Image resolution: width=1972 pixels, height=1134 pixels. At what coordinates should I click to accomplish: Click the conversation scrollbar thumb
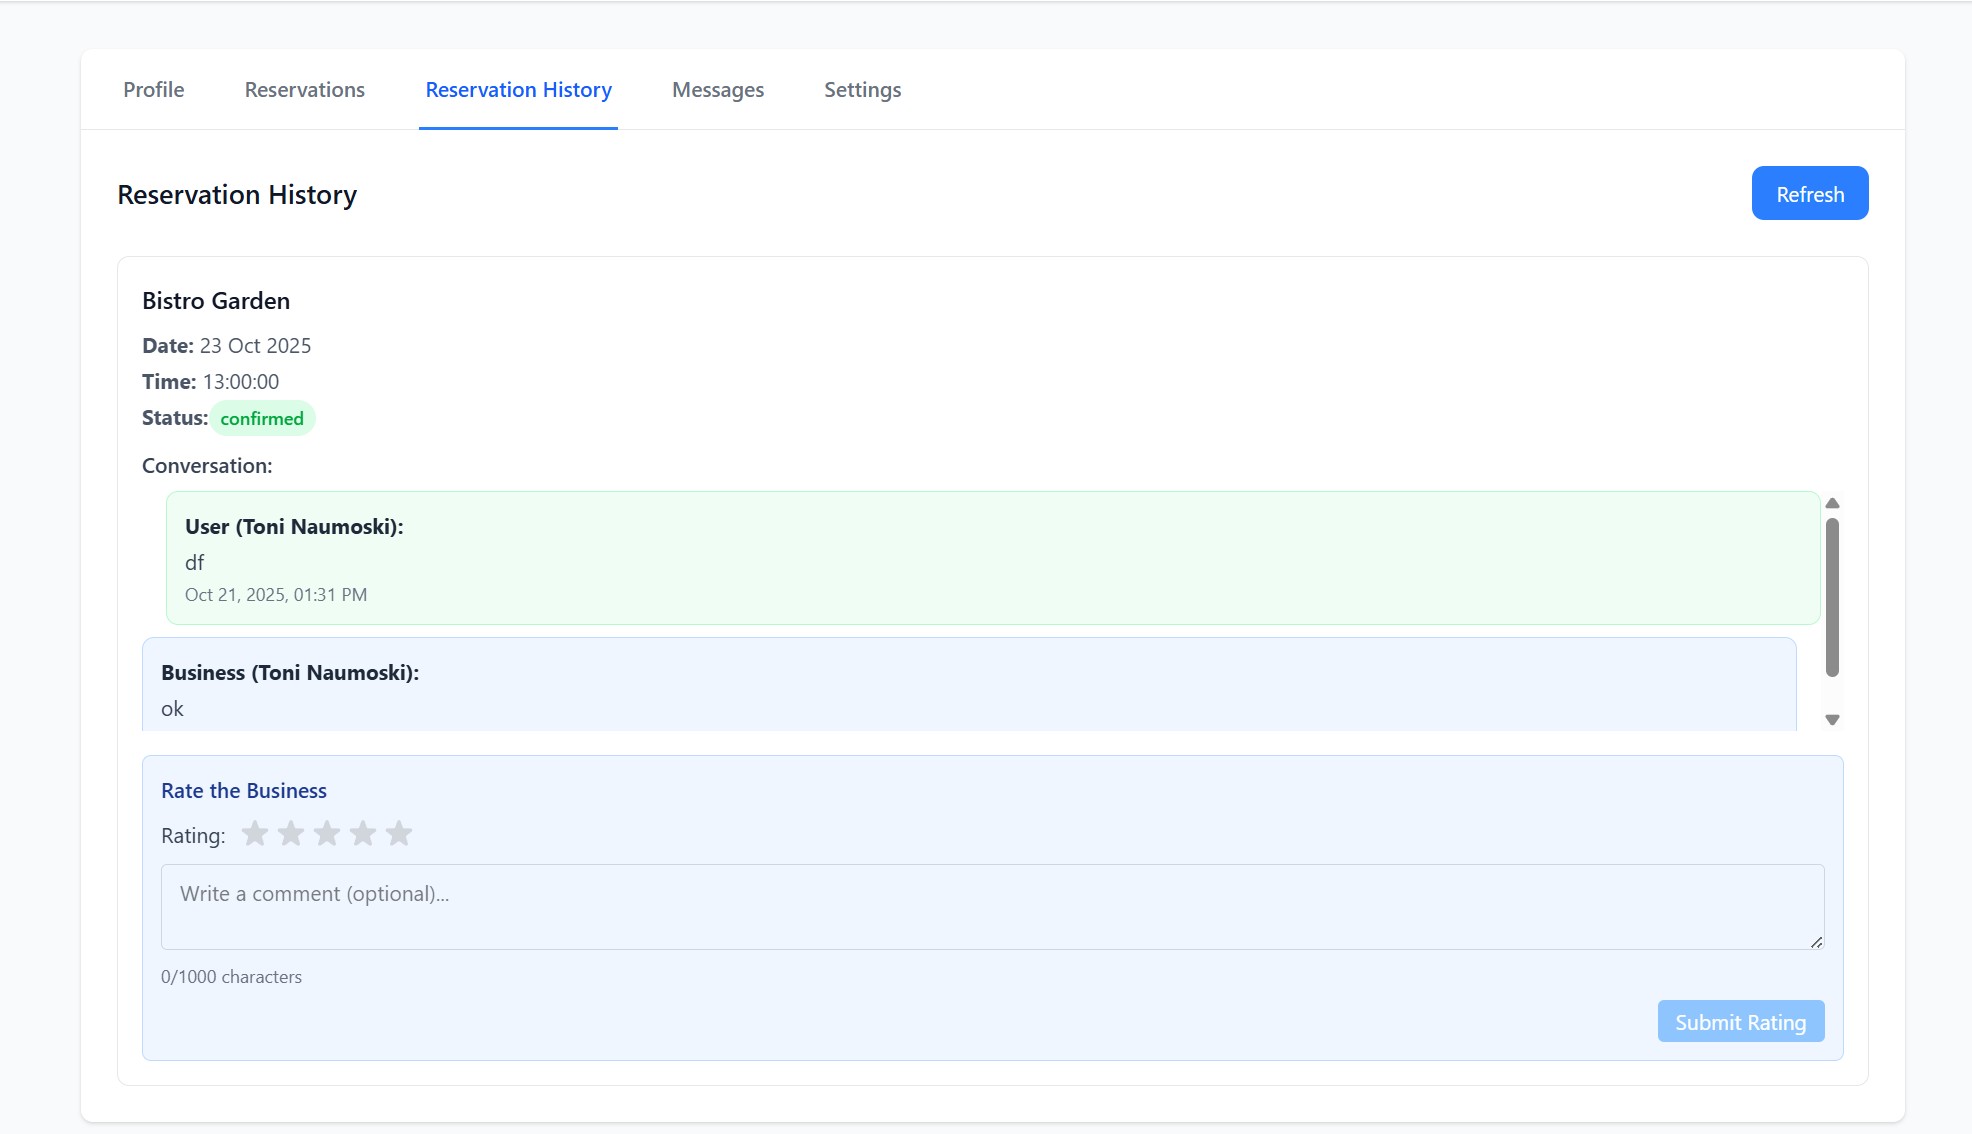point(1832,597)
